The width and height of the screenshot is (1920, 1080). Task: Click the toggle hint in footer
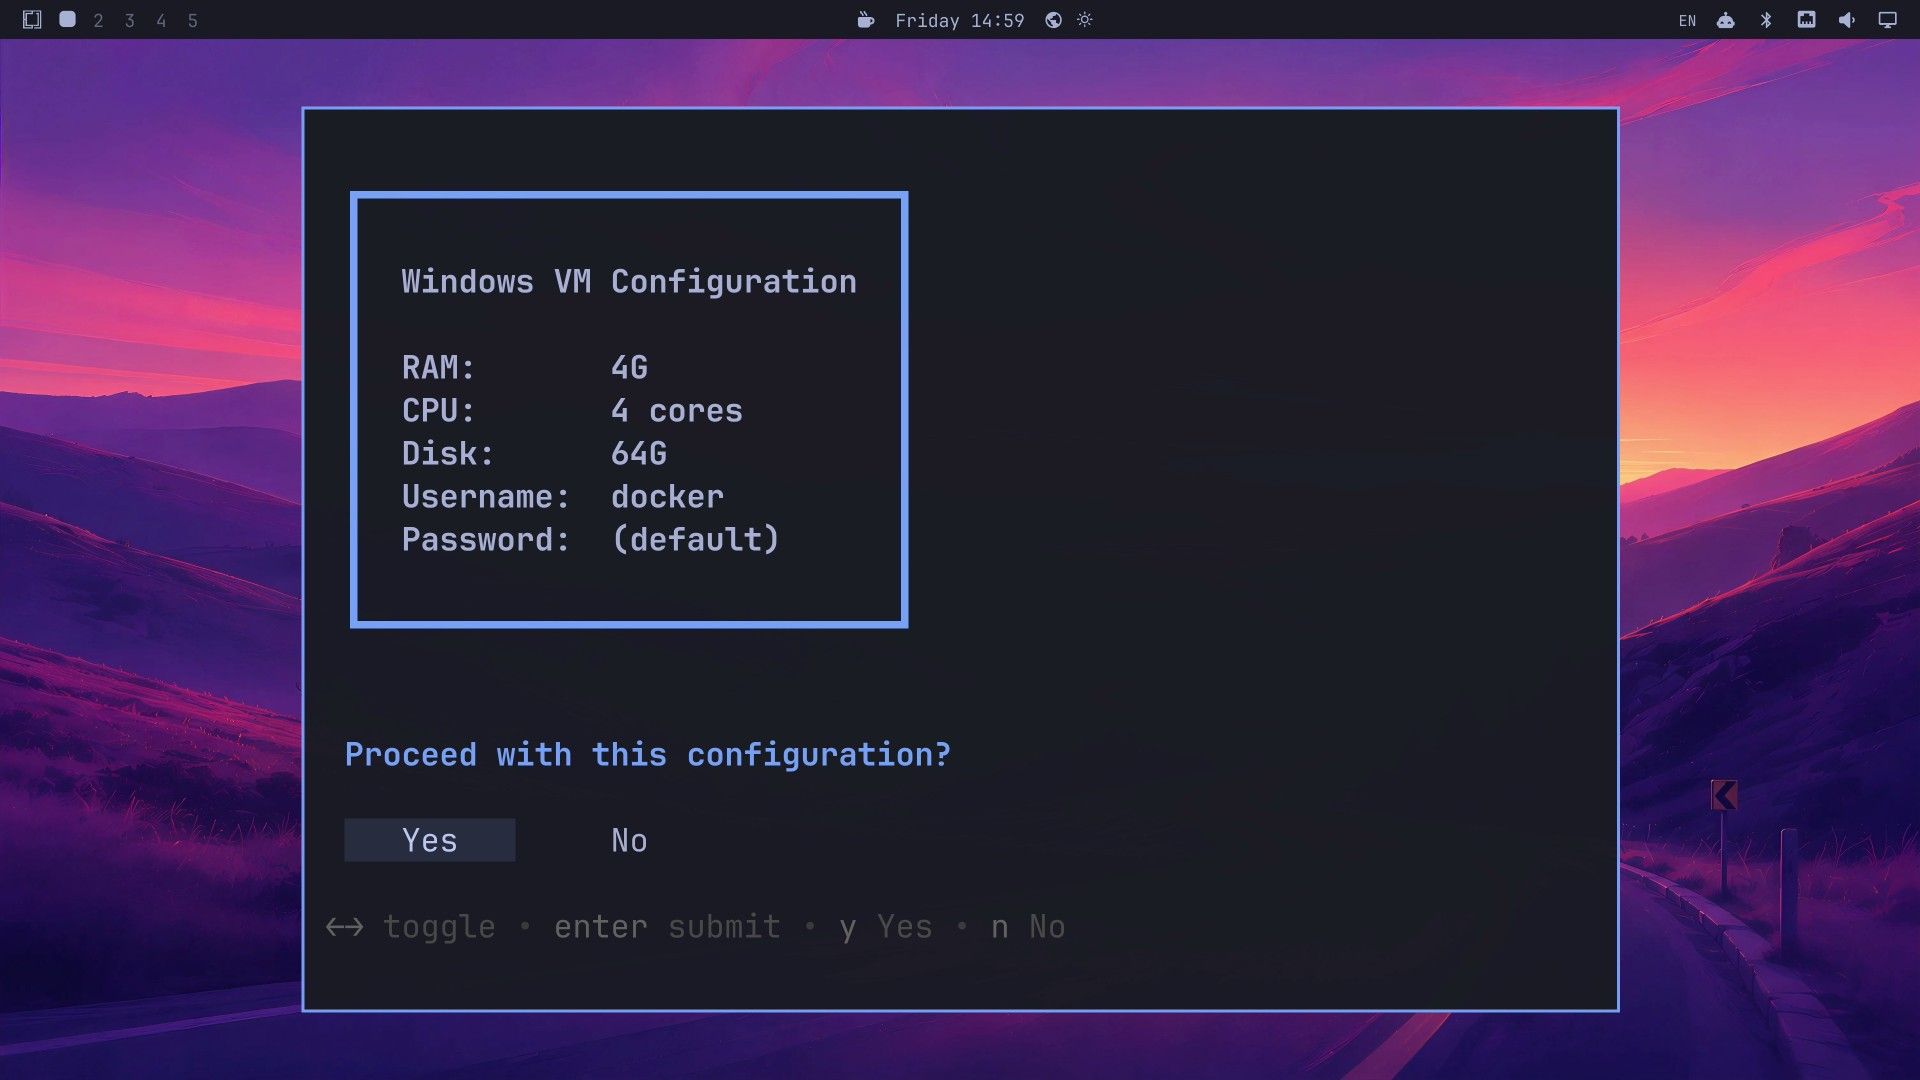411,927
